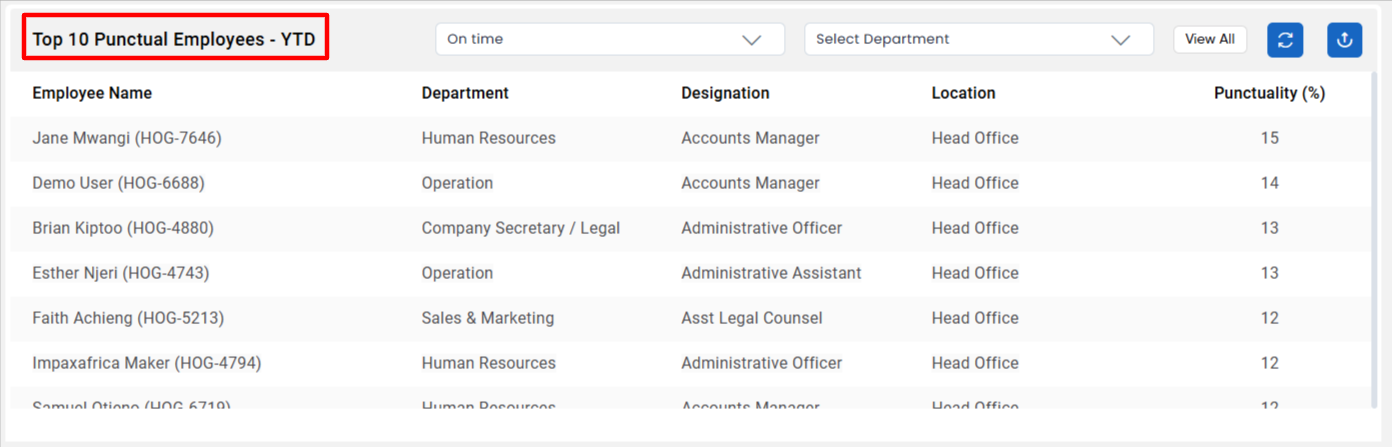Select the Jane Mwangi (HOG-7646) row

(690, 138)
